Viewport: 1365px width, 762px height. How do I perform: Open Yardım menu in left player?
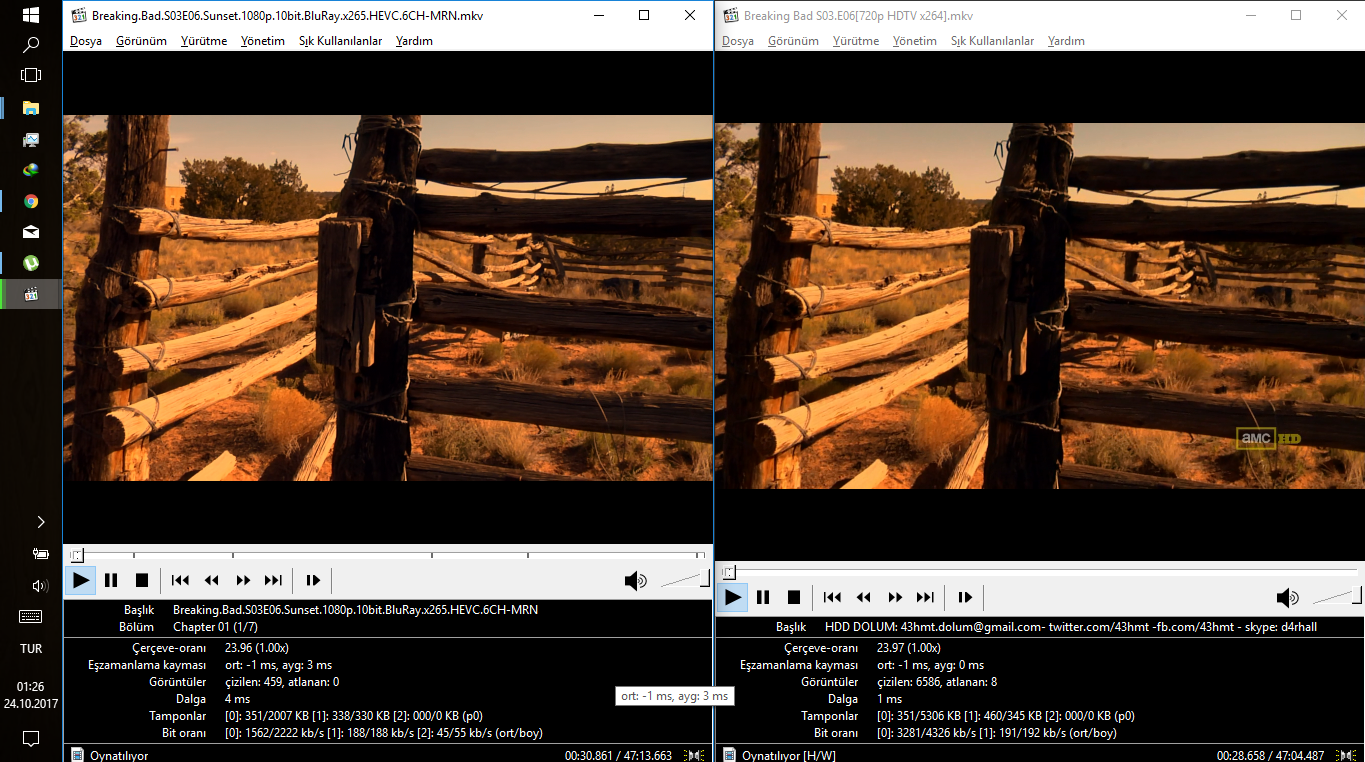tap(414, 41)
